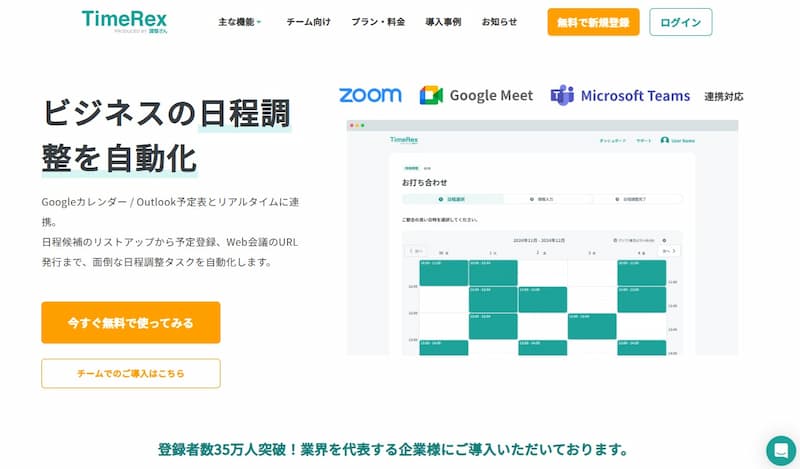This screenshot has width=800, height=469.
Task: Click the ビジネスの日程調整を自動化 headline
Action: coord(166,136)
